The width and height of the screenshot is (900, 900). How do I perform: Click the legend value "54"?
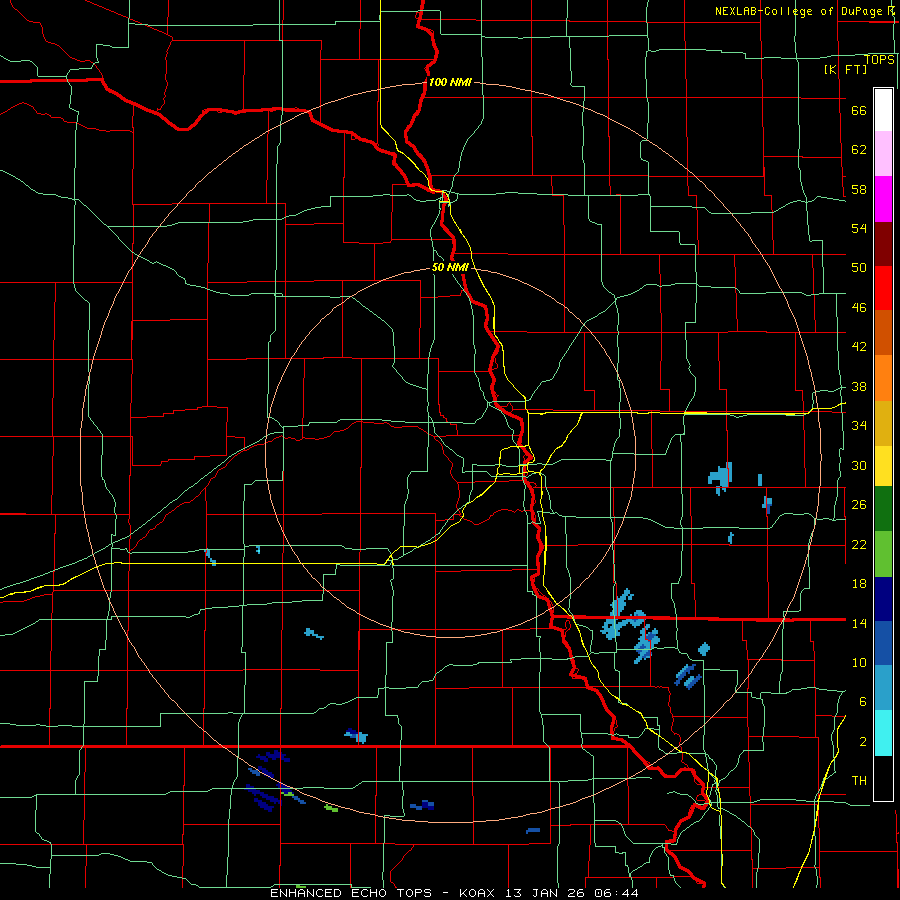coord(859,228)
